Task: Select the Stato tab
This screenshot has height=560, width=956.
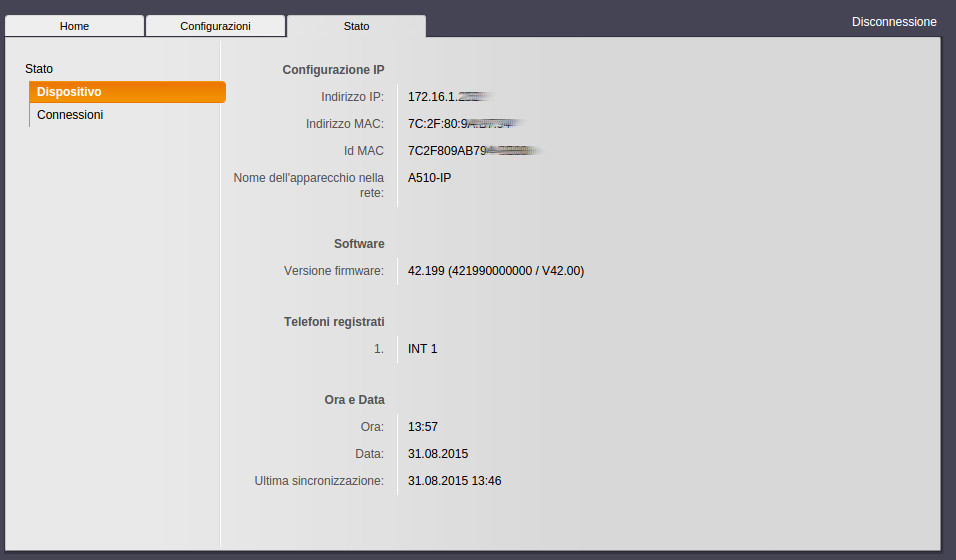Action: [x=356, y=26]
